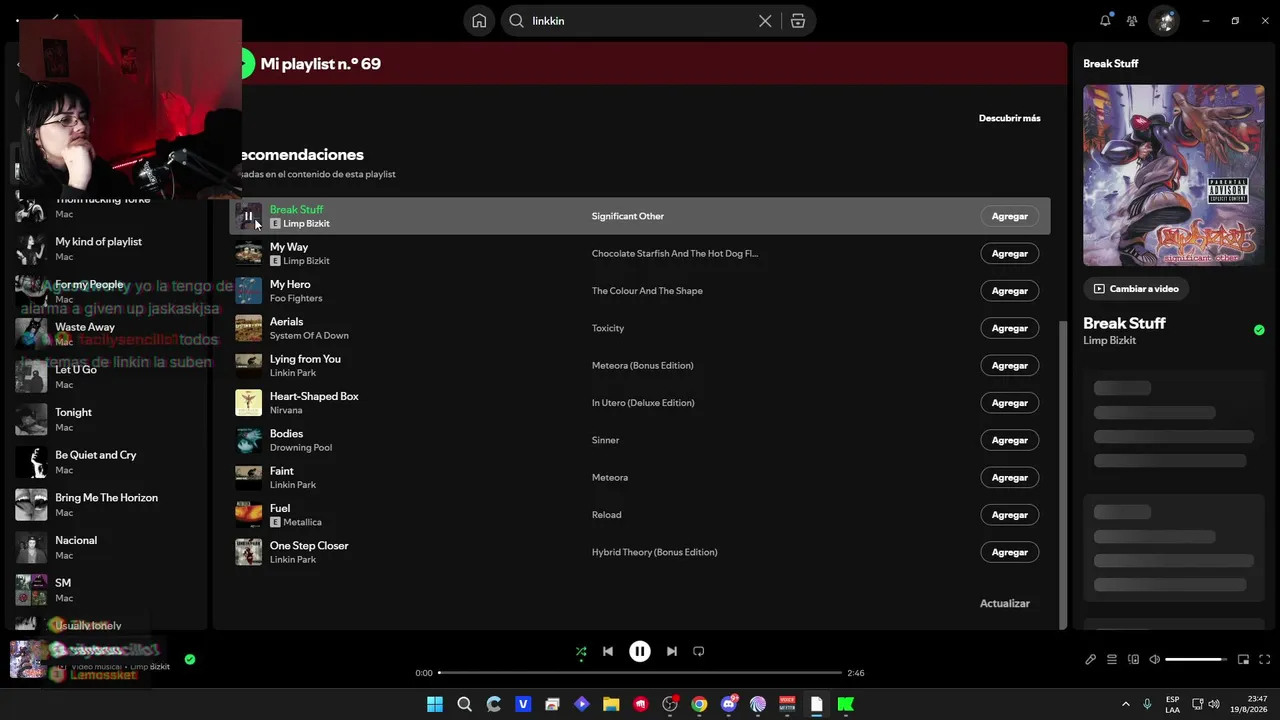Image resolution: width=1280 pixels, height=720 pixels.
Task: Click the recommendations list scrollbar
Action: coord(1062,474)
